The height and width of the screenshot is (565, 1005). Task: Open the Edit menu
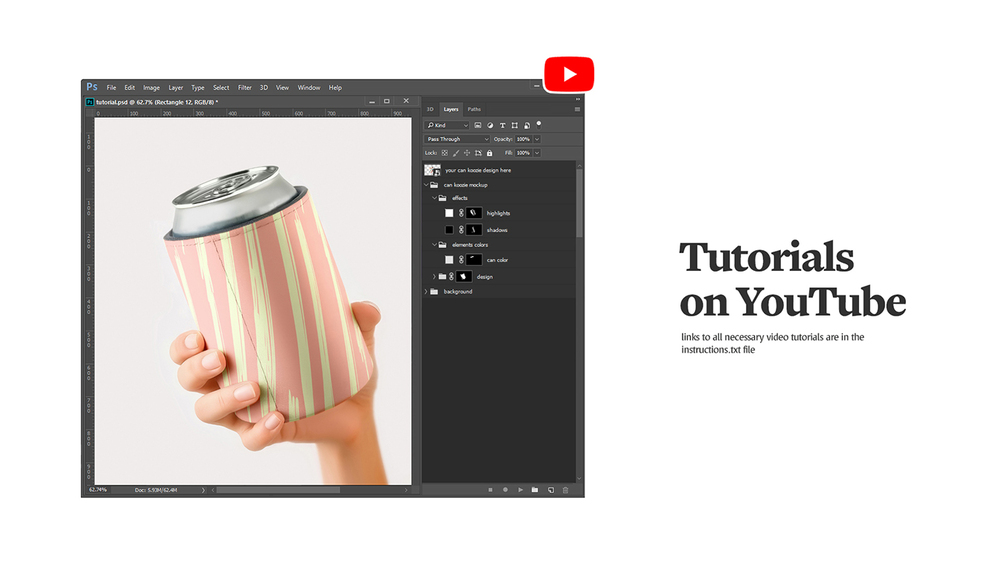click(x=129, y=88)
